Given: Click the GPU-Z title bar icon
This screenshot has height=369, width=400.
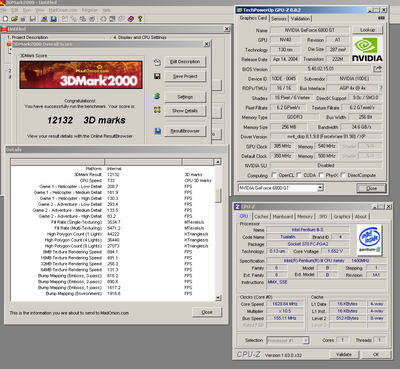Looking at the screenshot, I should pos(239,10).
